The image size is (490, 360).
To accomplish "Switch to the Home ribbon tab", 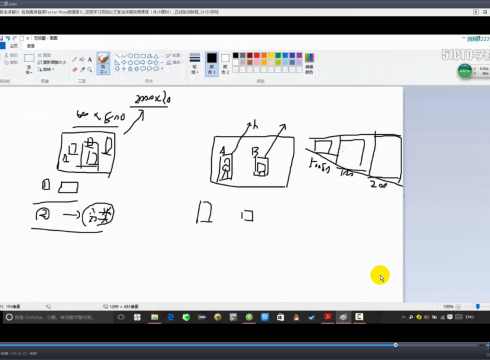I will 14,46.
